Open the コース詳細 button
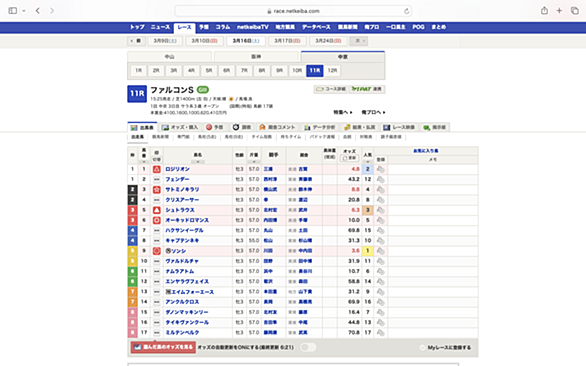 [x=331, y=89]
